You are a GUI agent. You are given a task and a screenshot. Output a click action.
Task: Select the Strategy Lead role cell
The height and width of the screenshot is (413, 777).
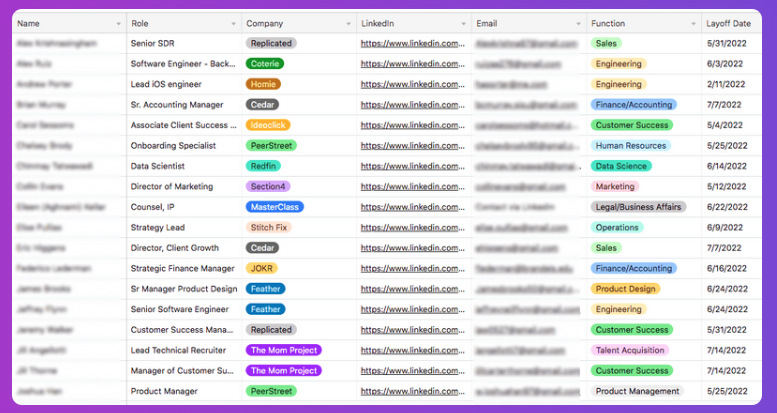pyautogui.click(x=184, y=228)
